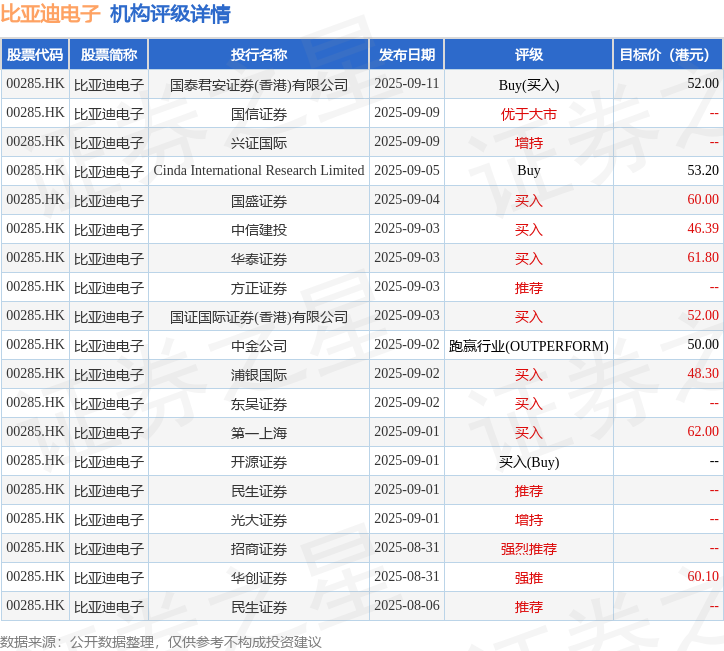The image size is (724, 651).
Task: Select the 强烈推荐 rating cell
Action: pos(529,549)
